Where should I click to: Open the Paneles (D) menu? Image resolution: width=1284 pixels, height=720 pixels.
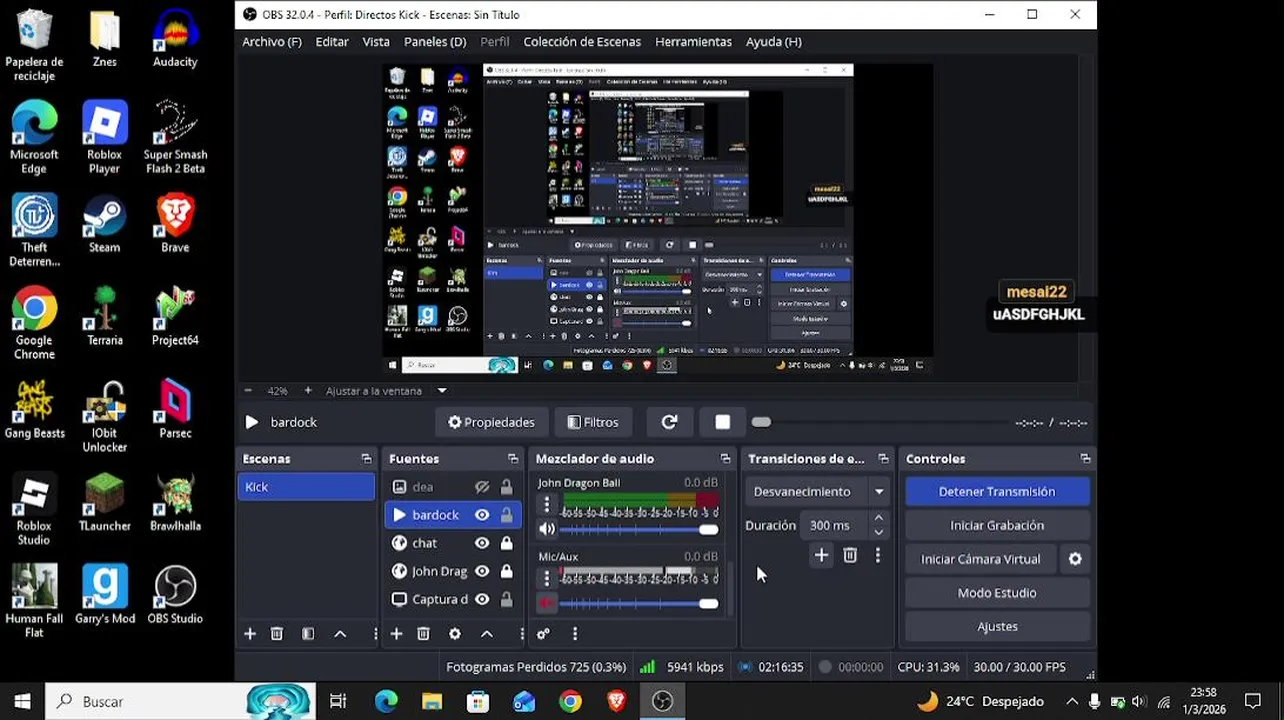(x=435, y=42)
